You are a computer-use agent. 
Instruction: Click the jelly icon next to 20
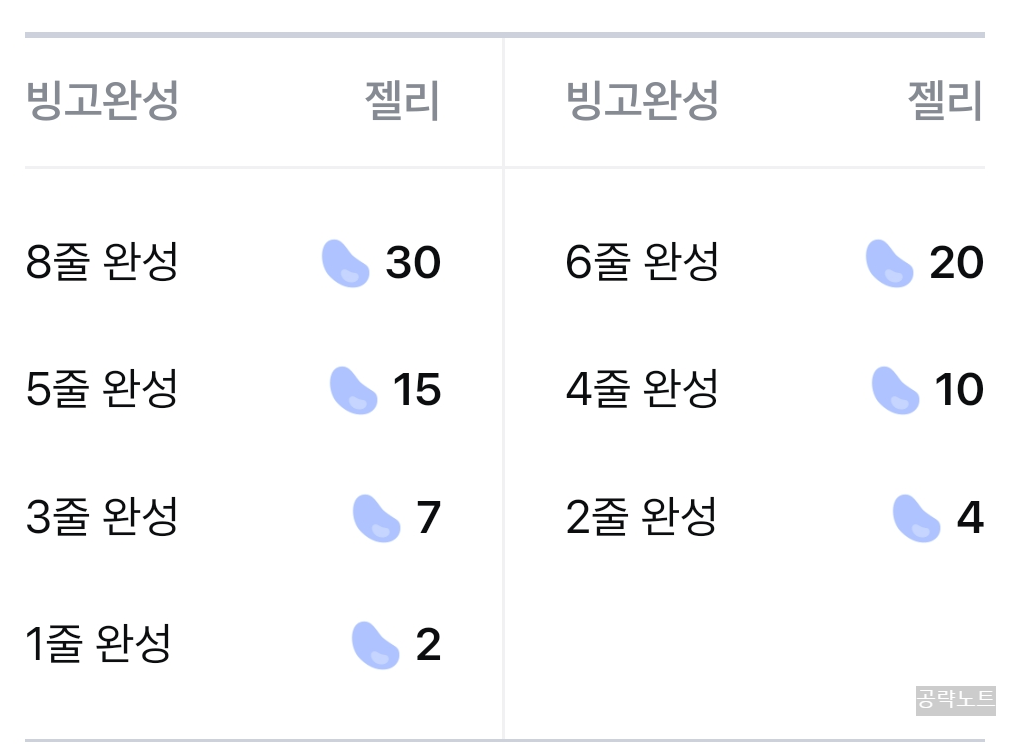(x=889, y=263)
